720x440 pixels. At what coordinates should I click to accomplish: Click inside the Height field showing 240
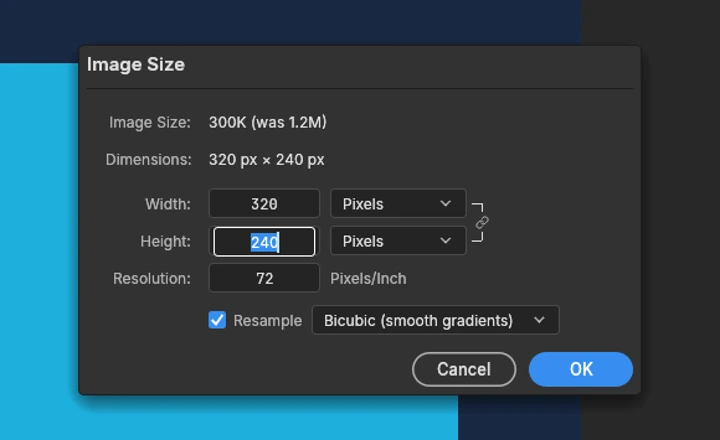264,242
